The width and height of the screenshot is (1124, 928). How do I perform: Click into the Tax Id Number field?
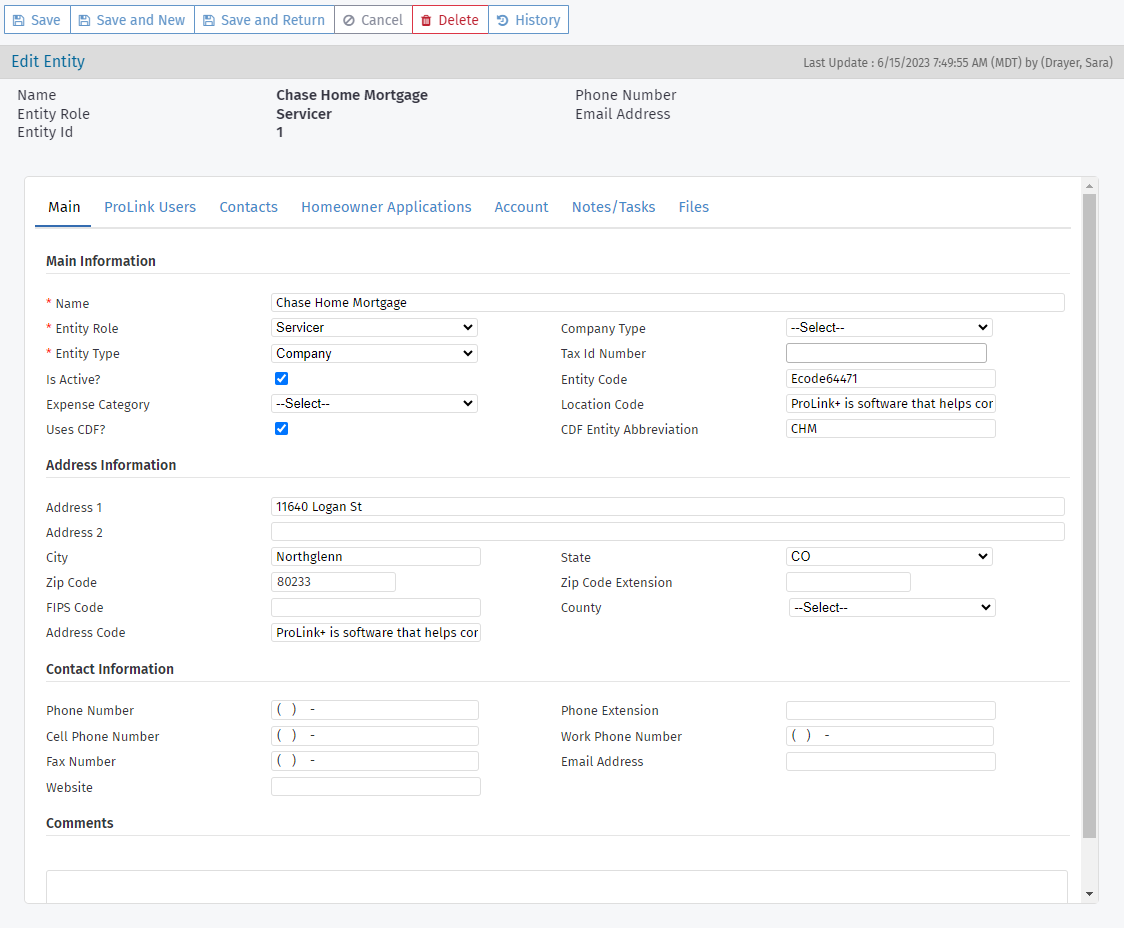886,353
